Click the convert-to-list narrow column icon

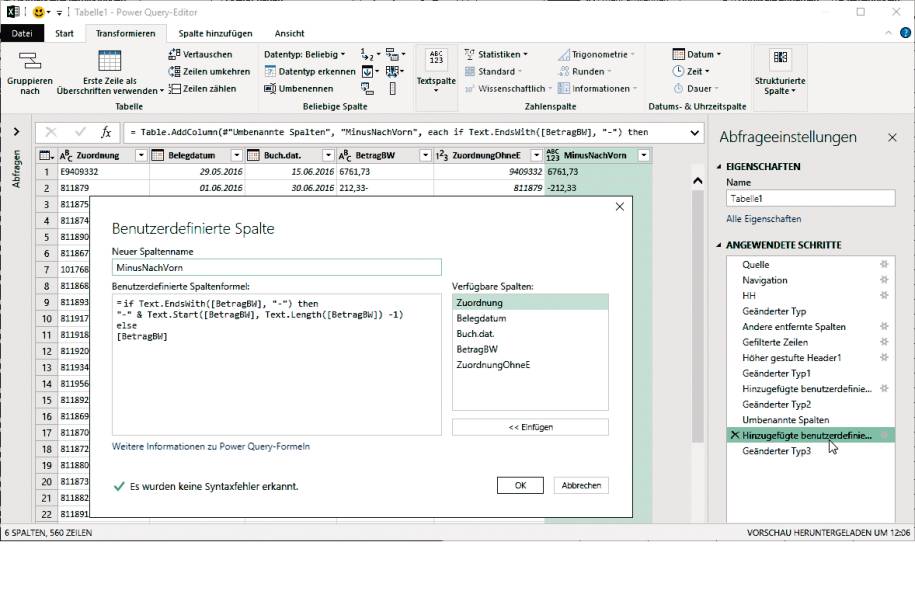coord(393,89)
